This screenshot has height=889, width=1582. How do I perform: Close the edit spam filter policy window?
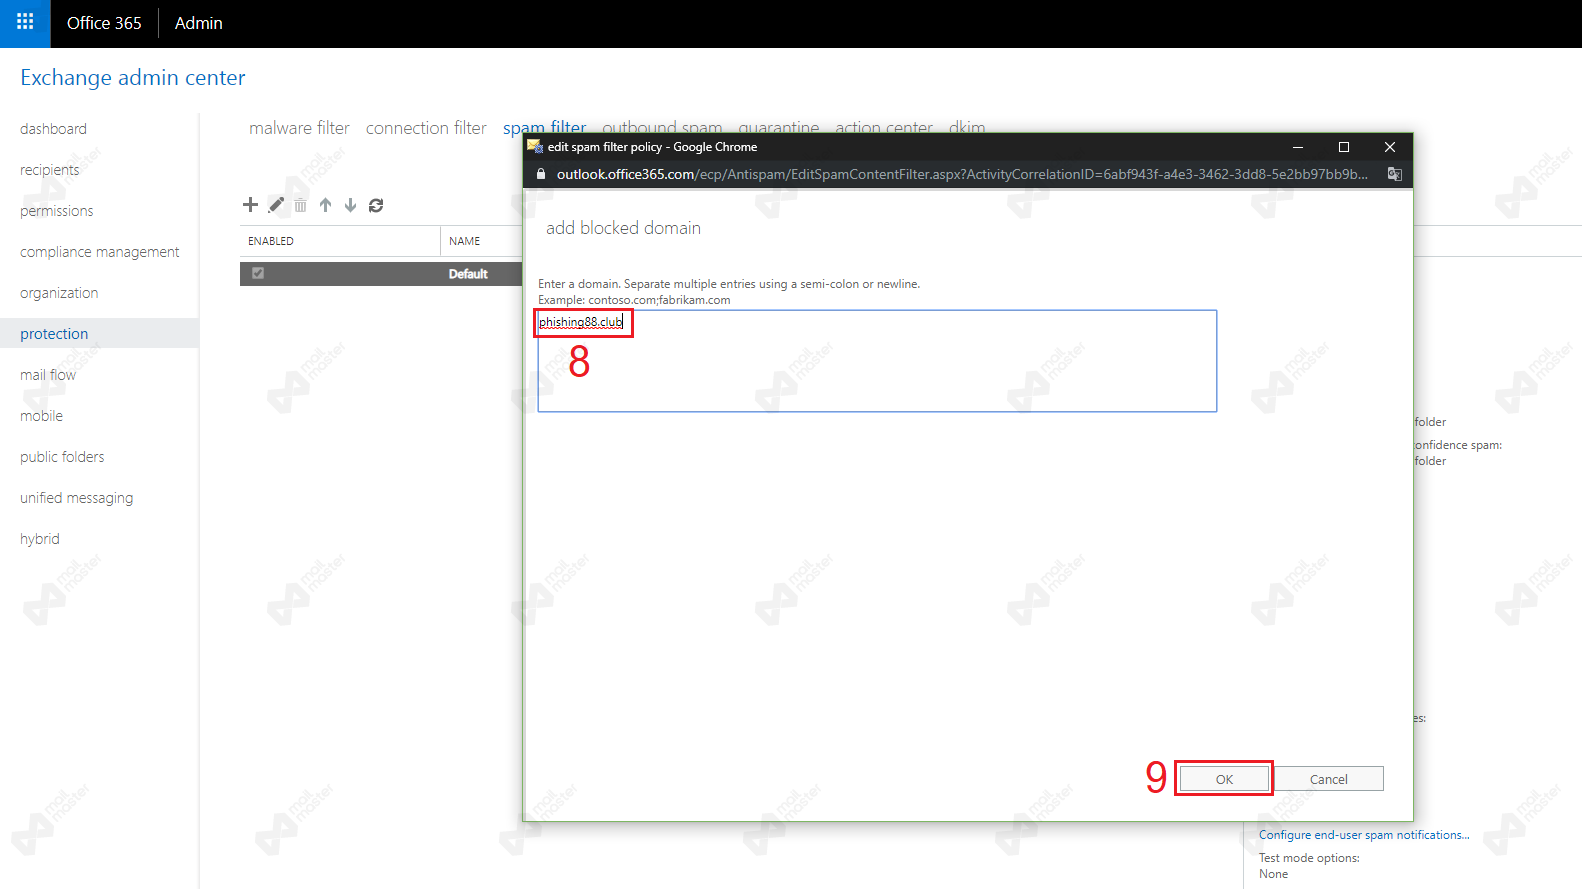pyautogui.click(x=1390, y=147)
